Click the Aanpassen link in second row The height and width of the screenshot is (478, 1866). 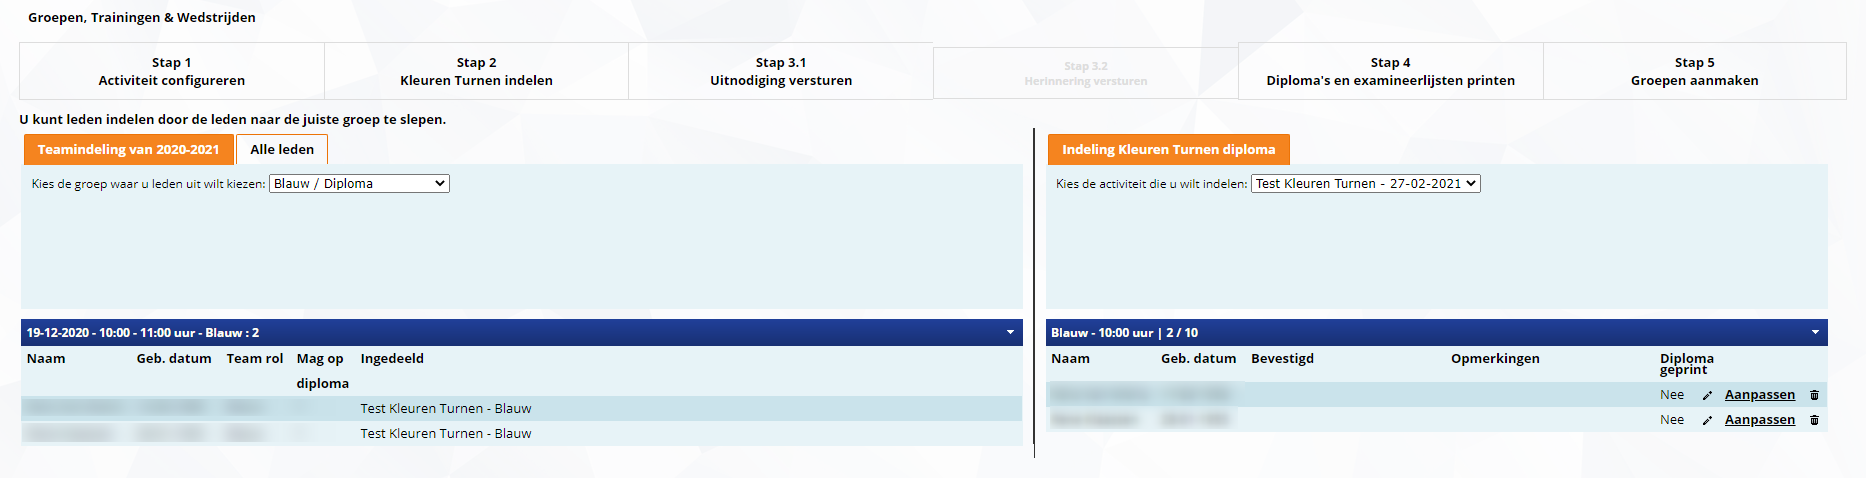[1759, 420]
